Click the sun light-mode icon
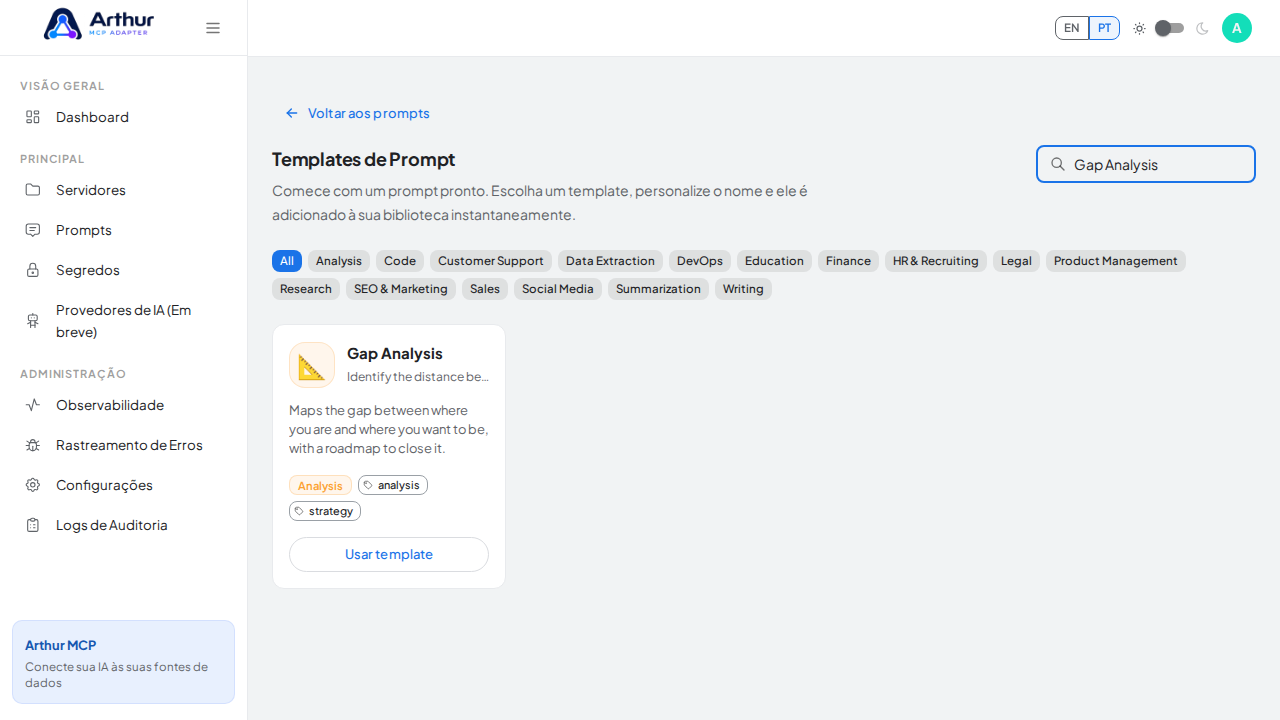This screenshot has height=720, width=1280. (x=1139, y=28)
